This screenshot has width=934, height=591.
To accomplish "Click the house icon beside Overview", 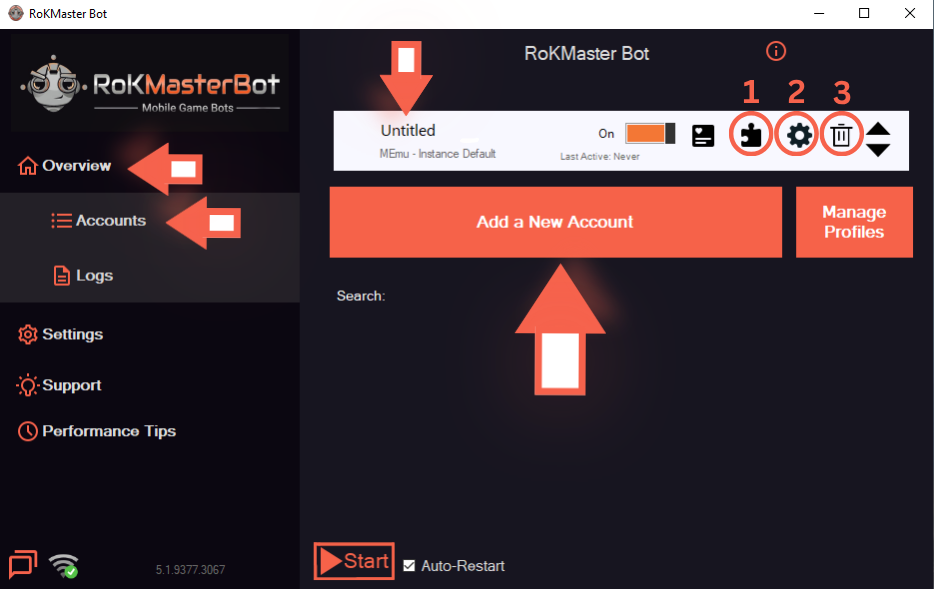I will [x=27, y=166].
